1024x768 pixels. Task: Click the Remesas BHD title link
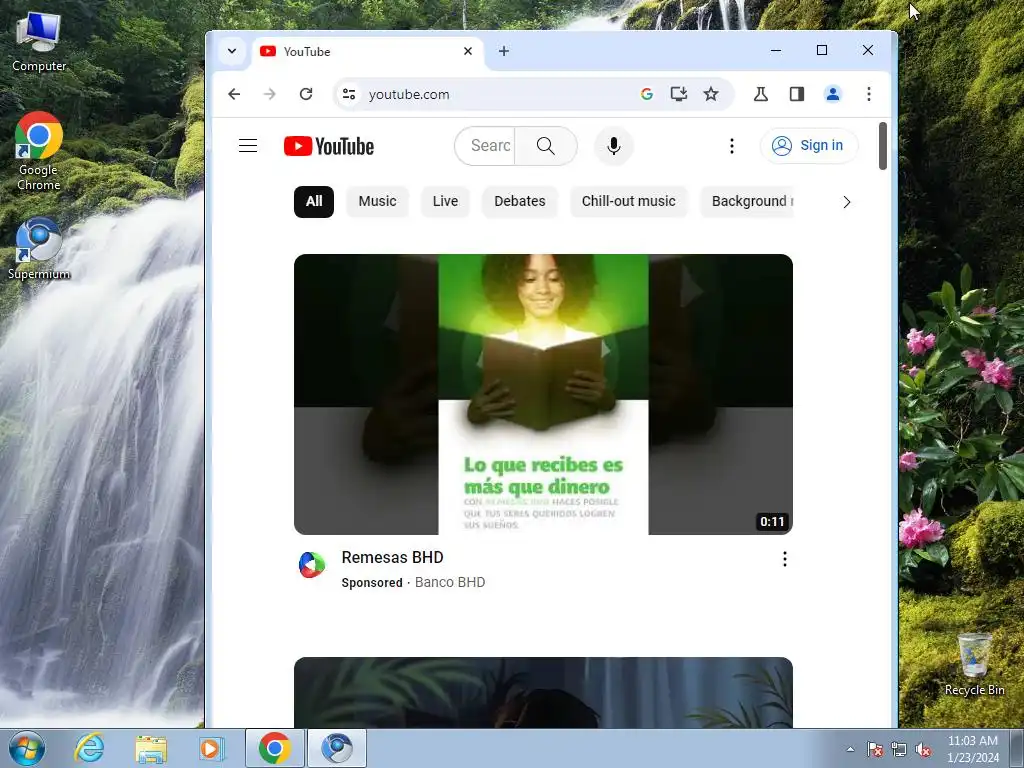(x=392, y=557)
